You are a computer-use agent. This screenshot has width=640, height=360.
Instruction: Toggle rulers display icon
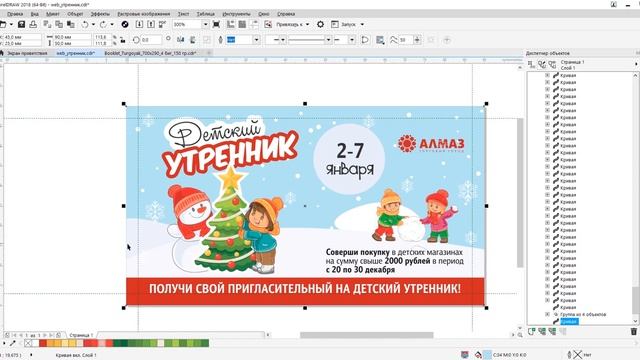click(x=231, y=24)
